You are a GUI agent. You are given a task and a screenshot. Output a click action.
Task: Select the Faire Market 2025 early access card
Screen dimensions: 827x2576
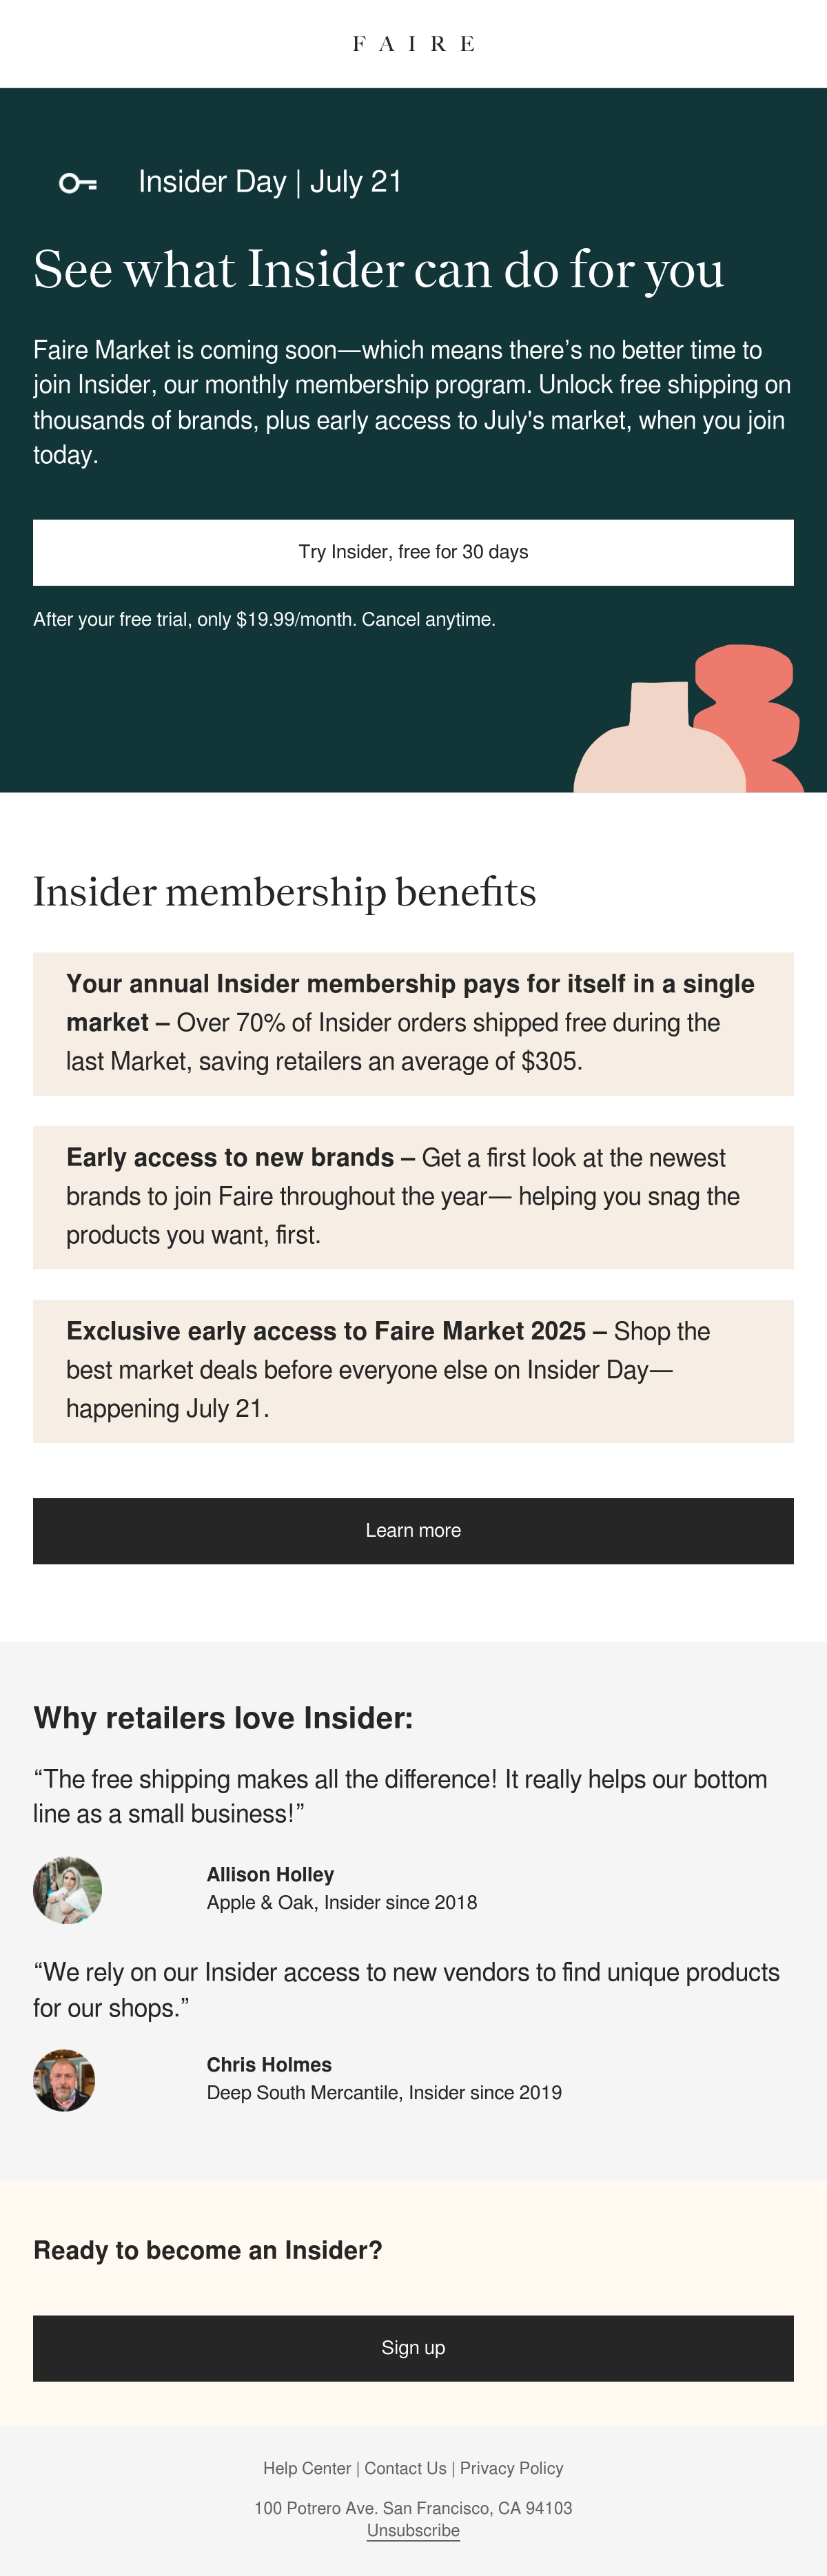click(x=413, y=1370)
